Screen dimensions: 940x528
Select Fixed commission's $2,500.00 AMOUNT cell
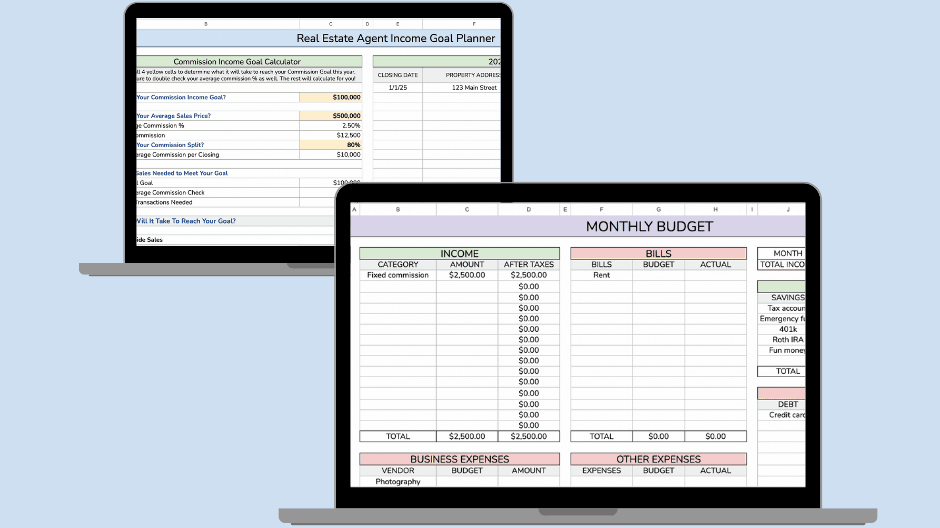coord(467,275)
